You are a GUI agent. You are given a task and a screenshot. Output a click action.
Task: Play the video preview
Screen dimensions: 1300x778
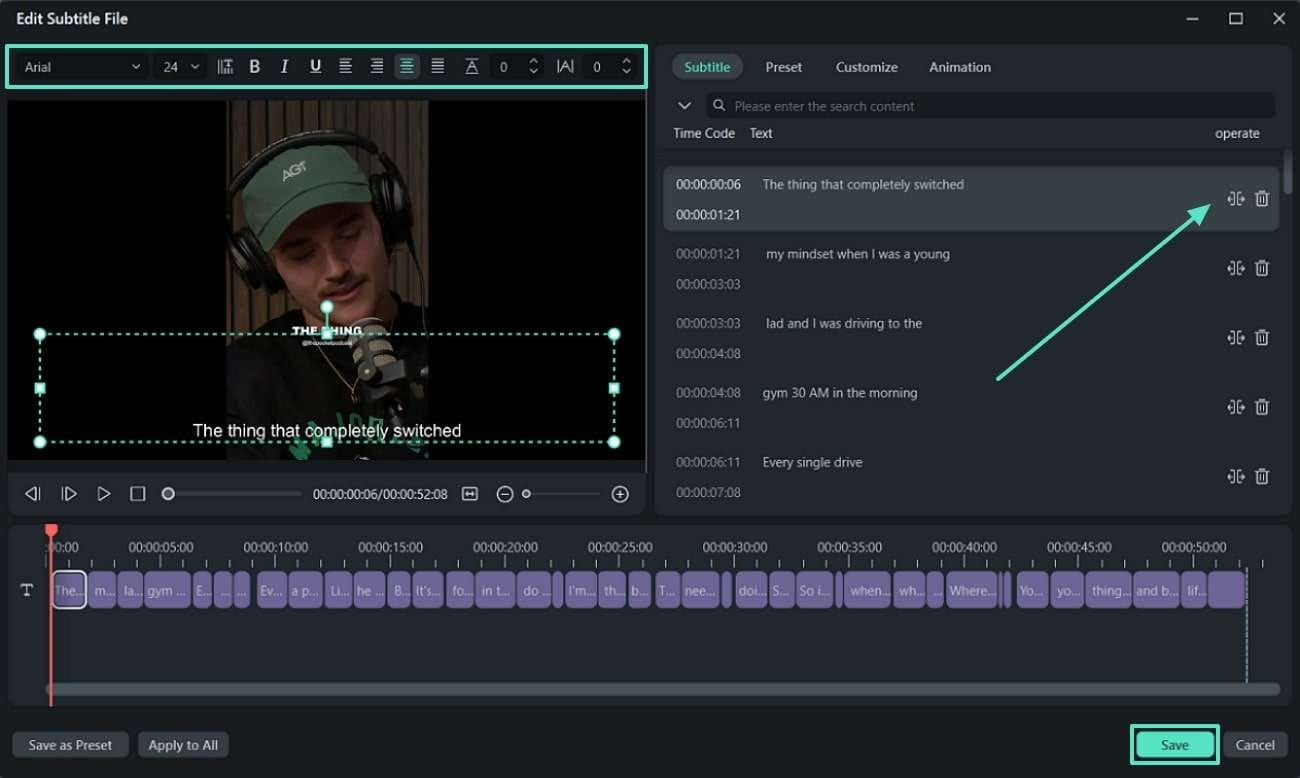click(103, 494)
